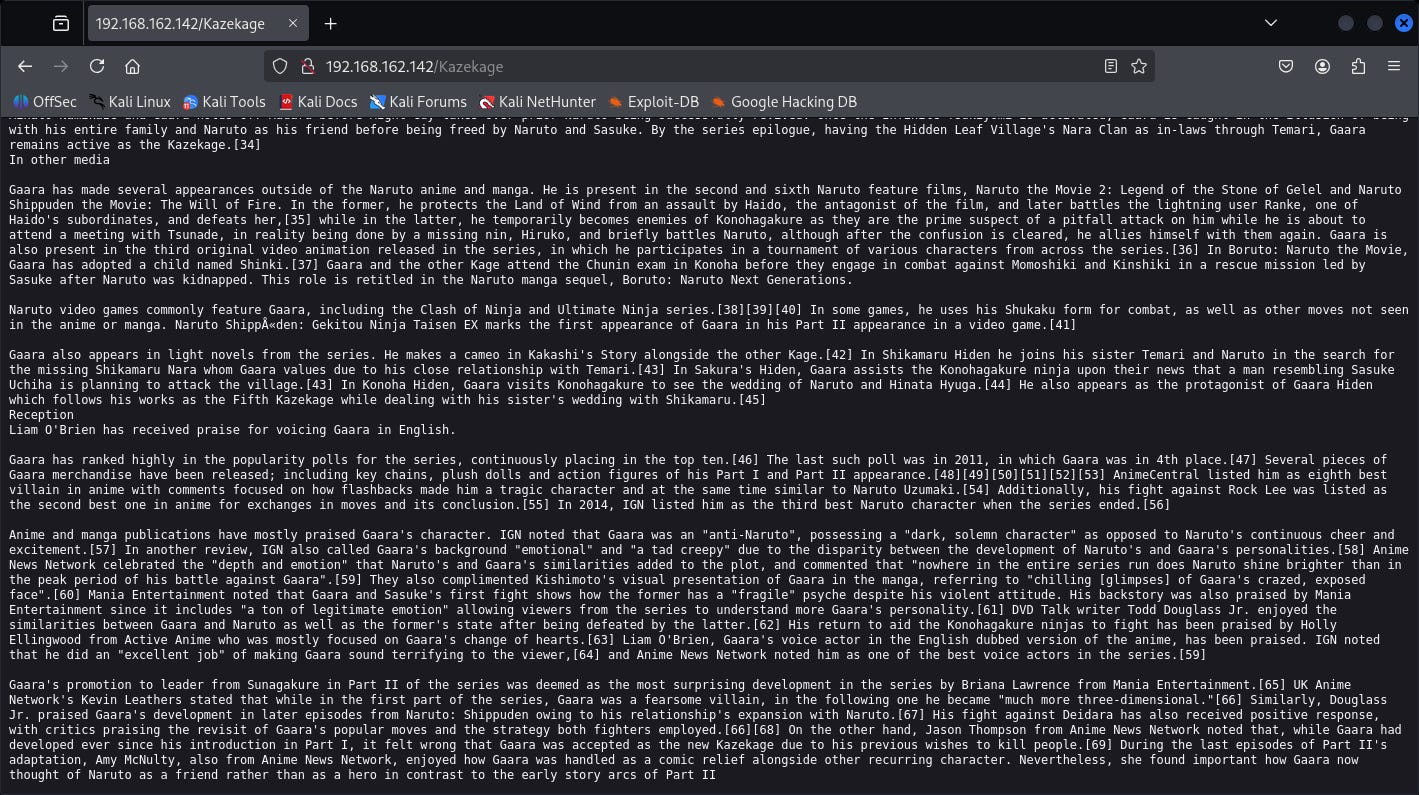The width and height of the screenshot is (1419, 795).
Task: Click the 'Reception' heading text
Action: 41,415
